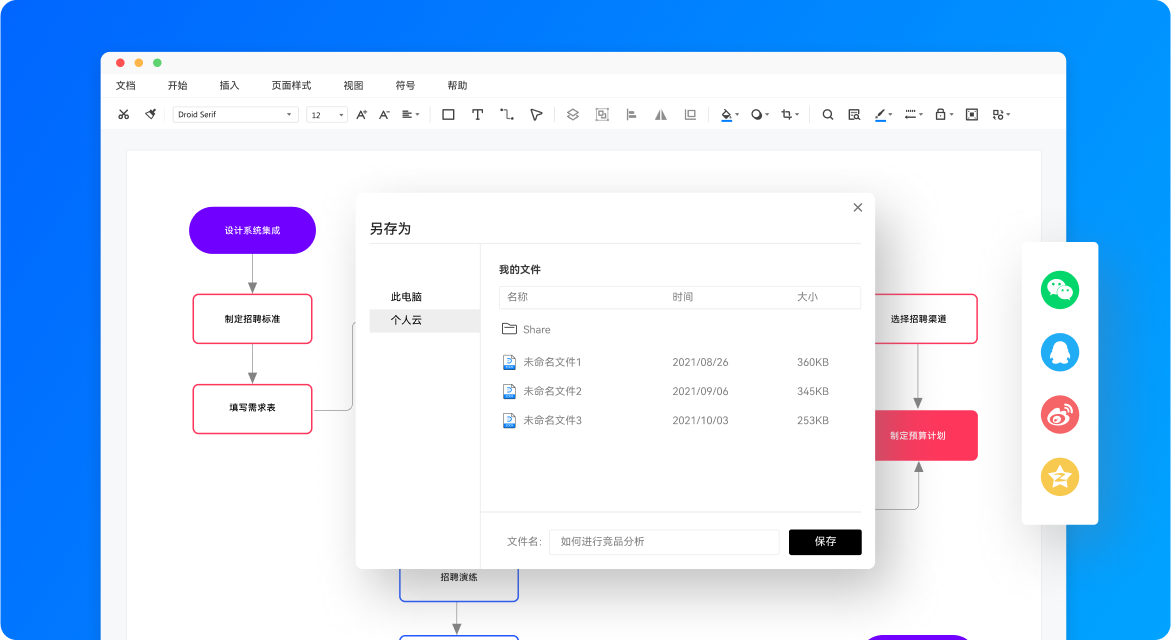This screenshot has height=640, width=1171.
Task: Select 个人云 location in the sidebar
Action: 424,320
